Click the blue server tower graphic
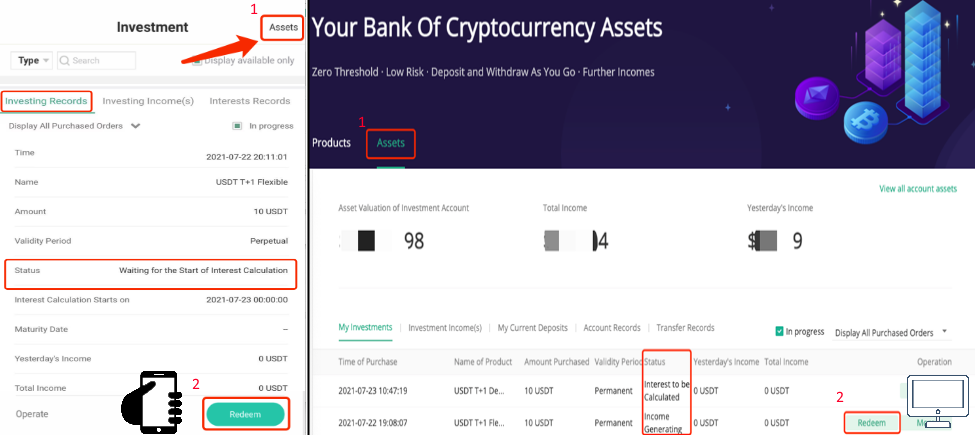Image resolution: width=975 pixels, height=435 pixels. coord(919,62)
